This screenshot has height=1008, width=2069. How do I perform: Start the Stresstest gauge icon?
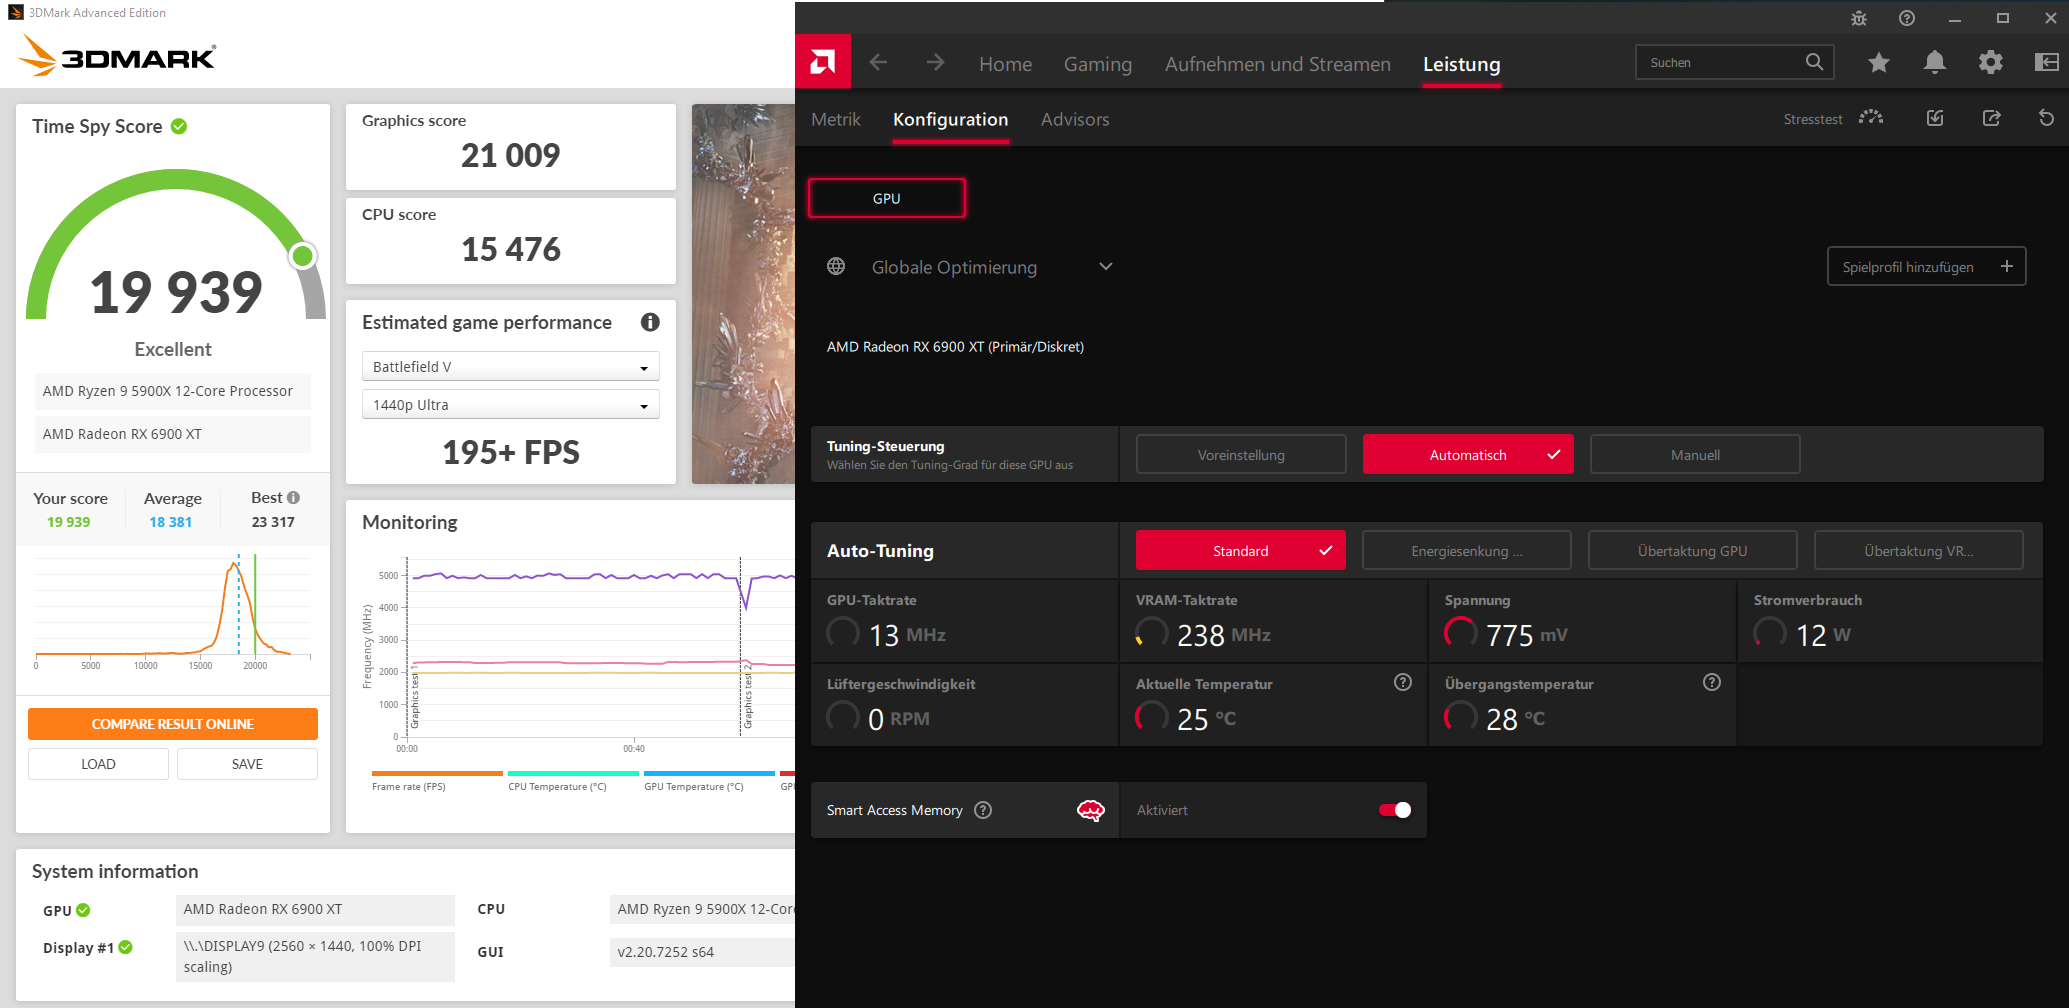tap(1871, 118)
